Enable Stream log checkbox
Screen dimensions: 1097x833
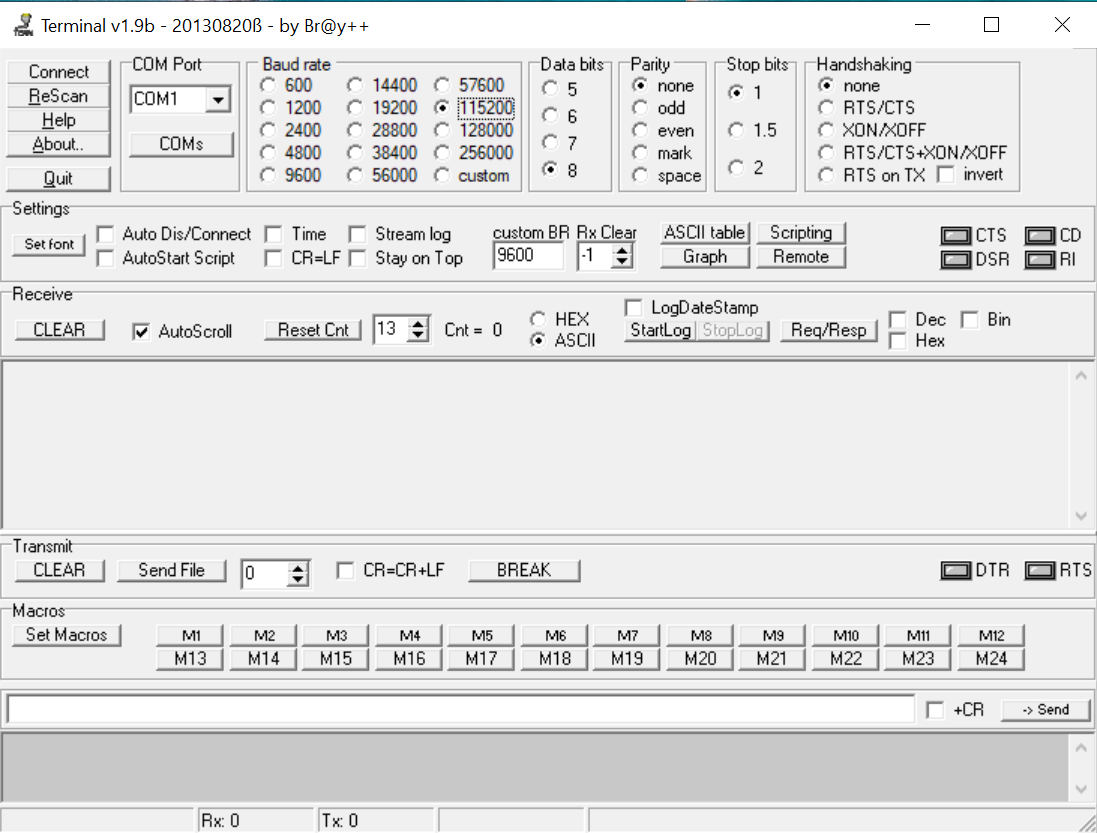click(358, 234)
